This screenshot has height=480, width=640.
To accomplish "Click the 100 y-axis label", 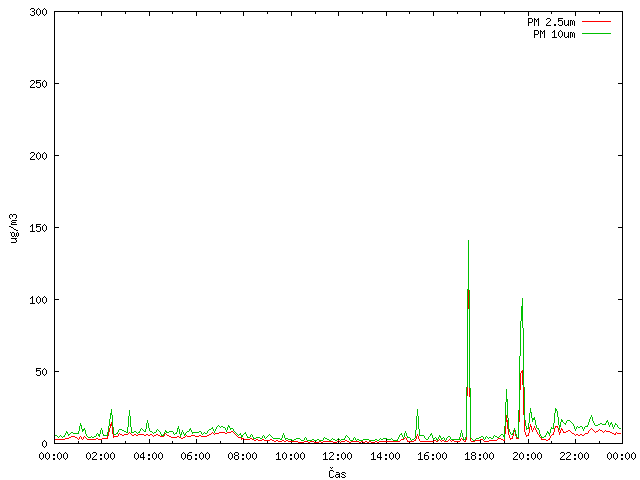I will click(38, 300).
